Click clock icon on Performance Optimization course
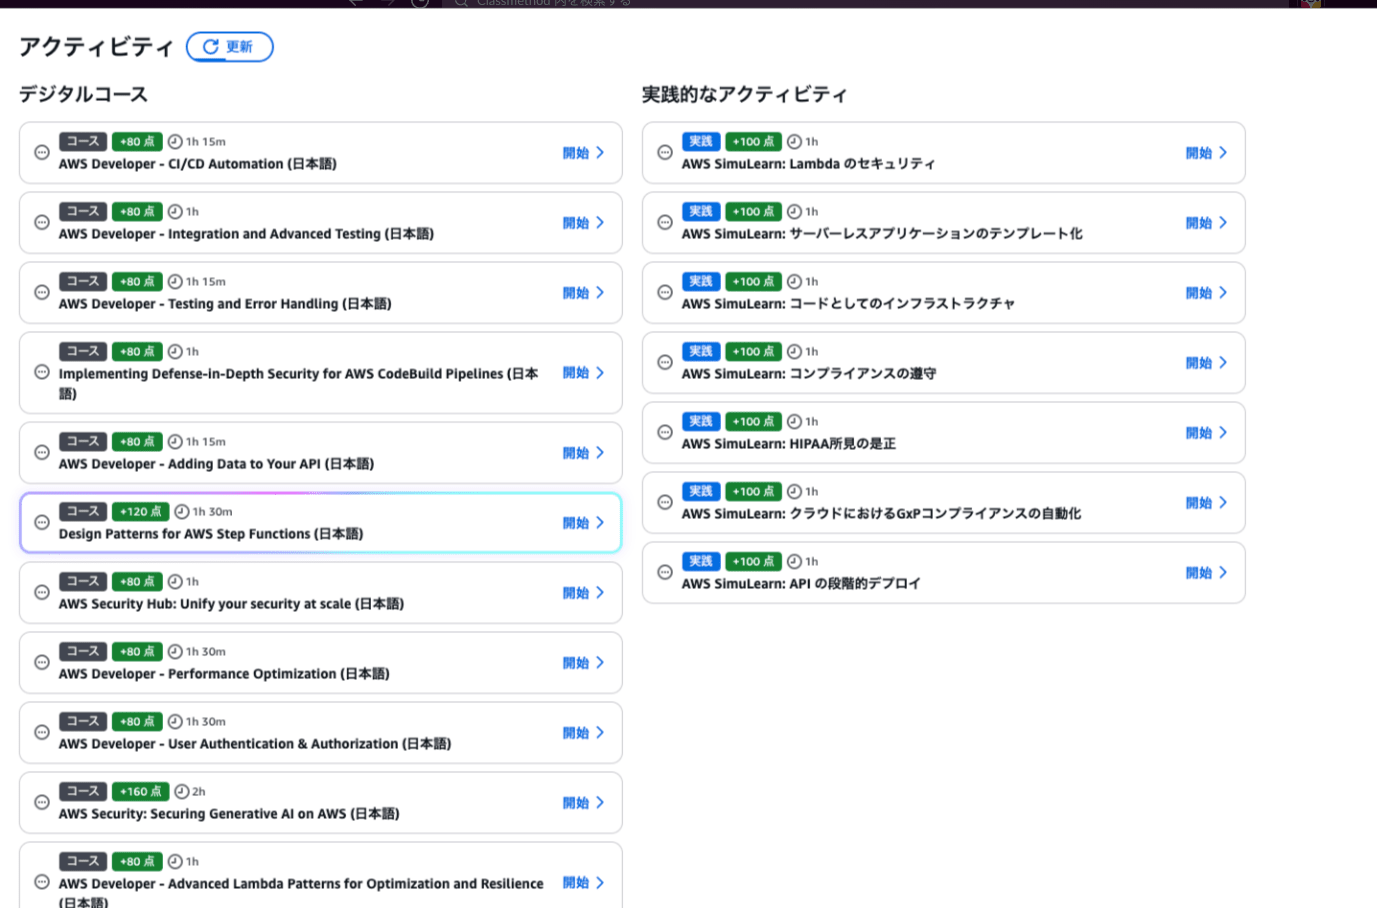The image size is (1377, 908). click(175, 652)
